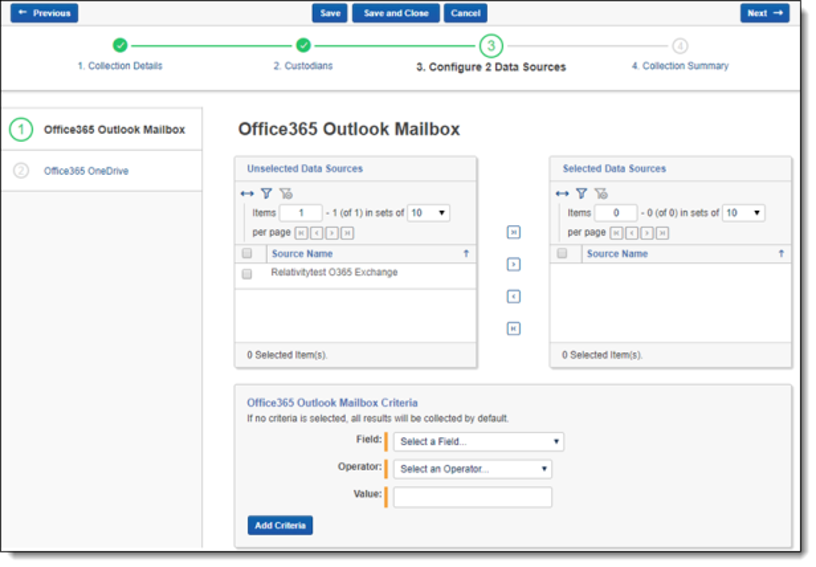Clear filters icon in Selected Data Sources
Viewport: 816px width, 567px height.
[601, 194]
